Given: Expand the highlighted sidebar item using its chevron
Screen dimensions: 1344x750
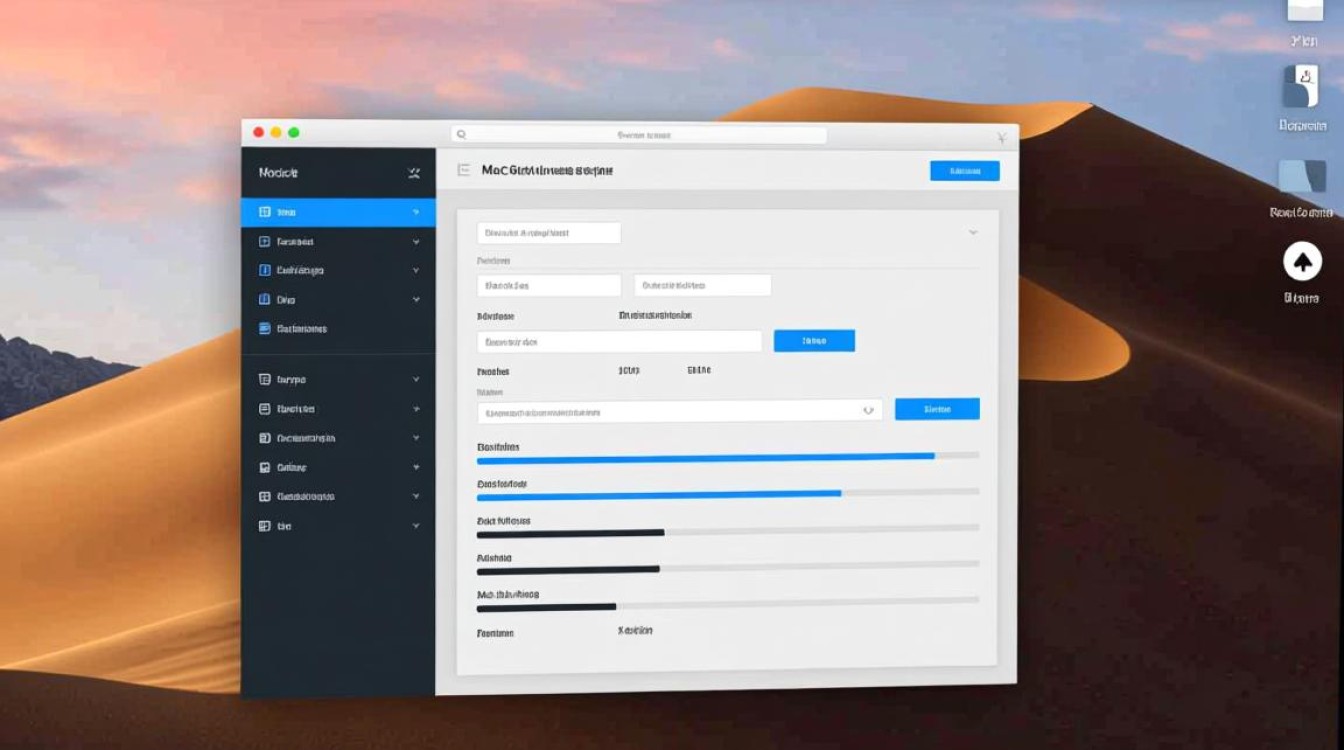Looking at the screenshot, I should pos(415,212).
